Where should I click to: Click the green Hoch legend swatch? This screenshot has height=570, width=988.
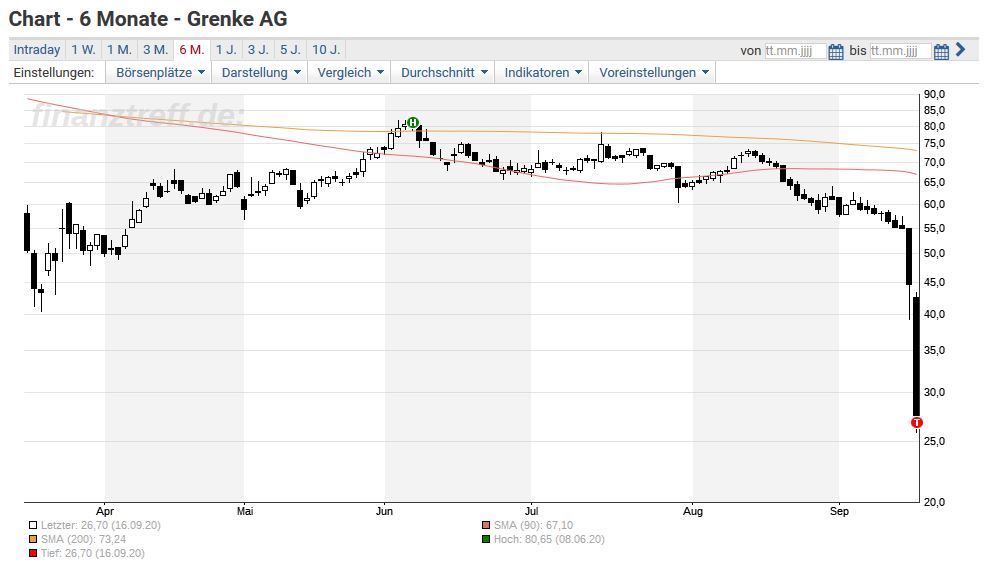point(486,539)
